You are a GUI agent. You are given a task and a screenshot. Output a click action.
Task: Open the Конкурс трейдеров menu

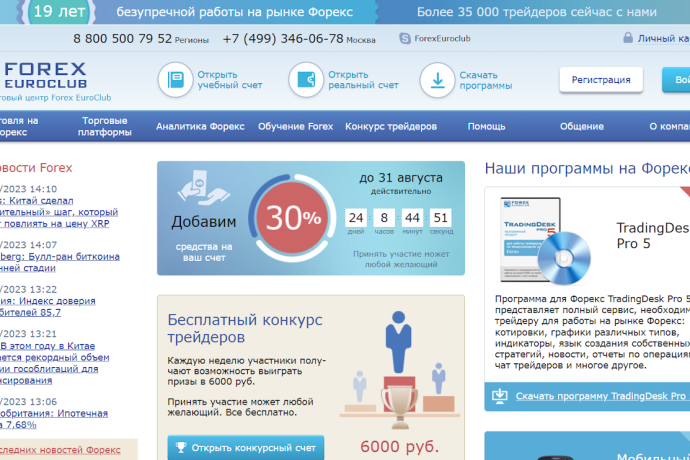click(x=391, y=126)
